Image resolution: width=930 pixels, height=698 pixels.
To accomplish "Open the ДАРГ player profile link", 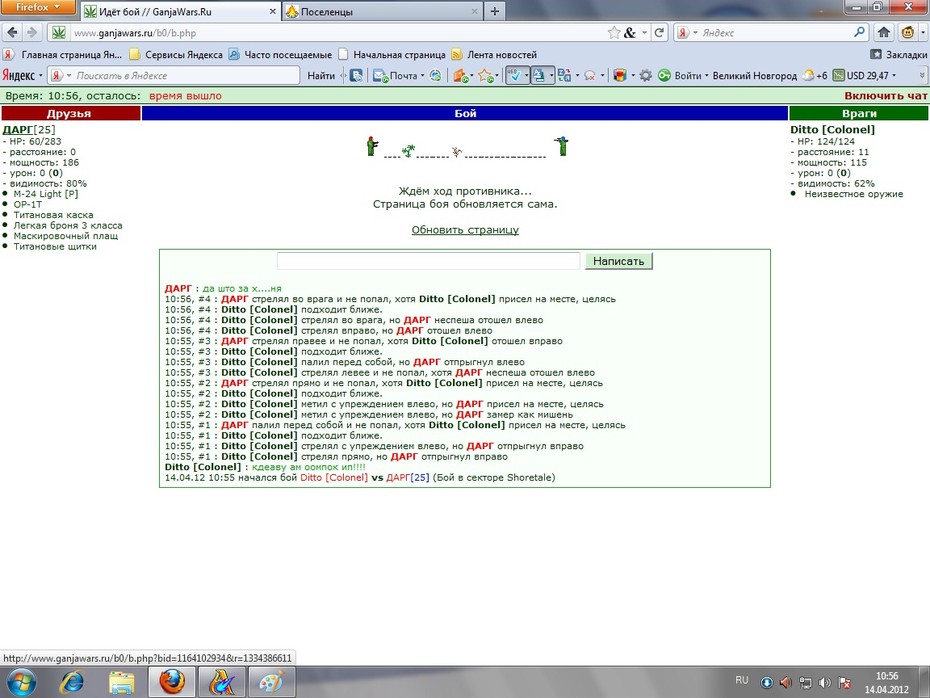I will (x=18, y=129).
